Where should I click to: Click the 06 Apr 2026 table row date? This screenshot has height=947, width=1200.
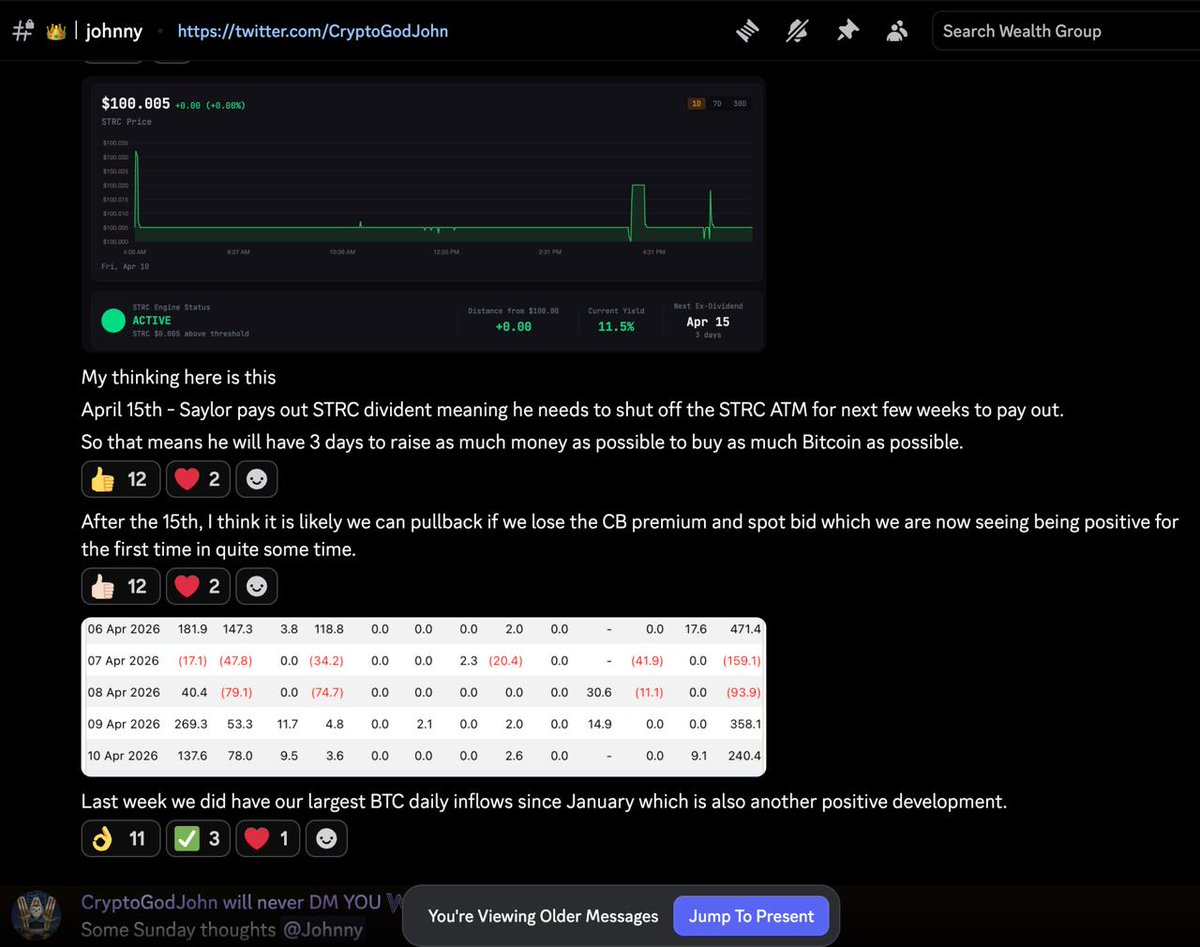pyautogui.click(x=123, y=629)
